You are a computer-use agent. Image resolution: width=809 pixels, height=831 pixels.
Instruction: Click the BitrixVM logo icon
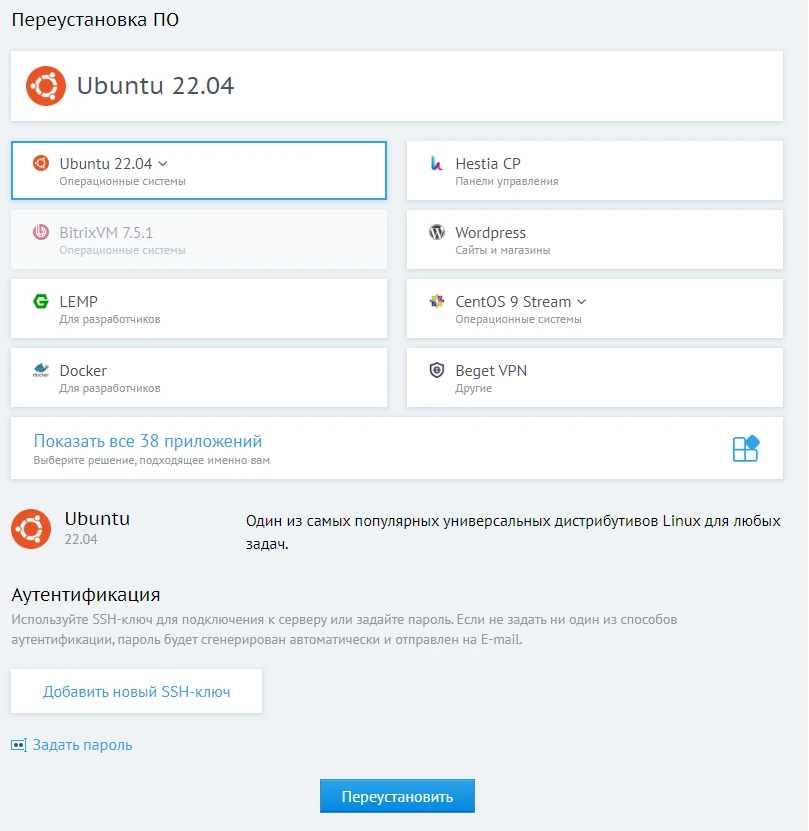click(x=41, y=232)
